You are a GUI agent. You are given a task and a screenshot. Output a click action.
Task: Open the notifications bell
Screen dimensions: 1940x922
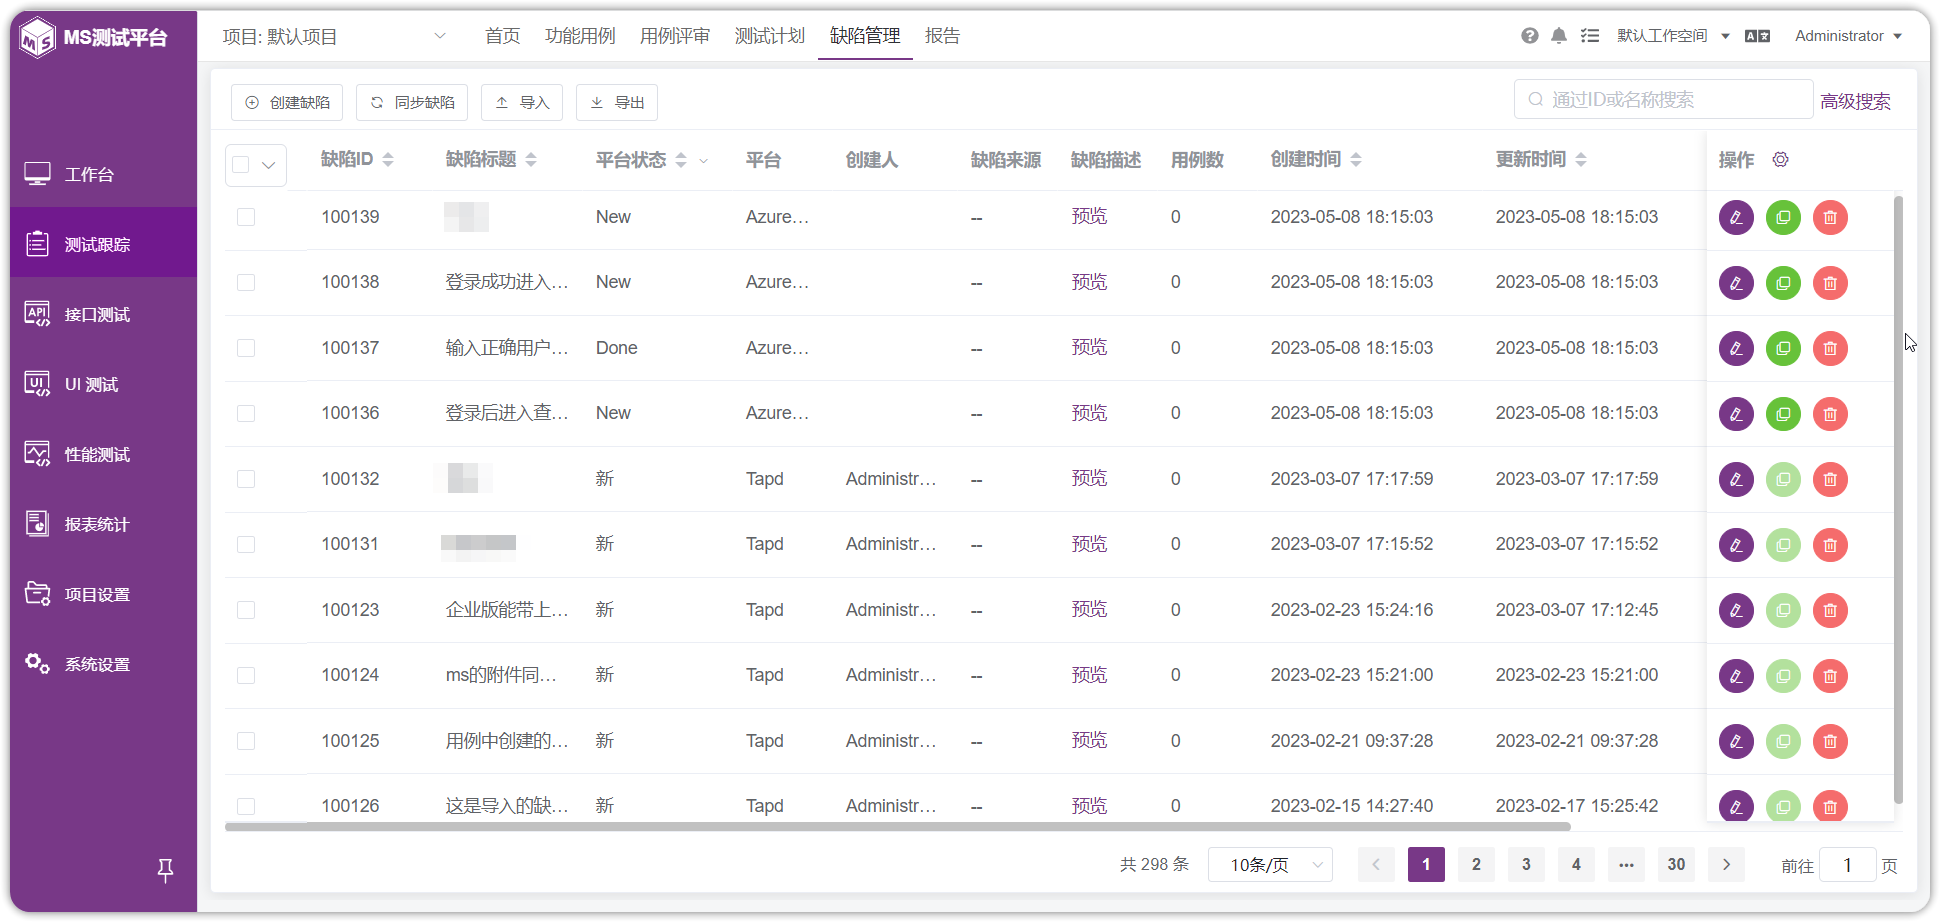coord(1559,36)
